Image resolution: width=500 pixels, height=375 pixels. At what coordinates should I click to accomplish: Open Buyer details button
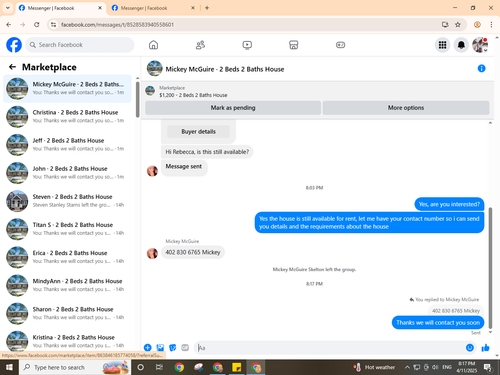[198, 132]
